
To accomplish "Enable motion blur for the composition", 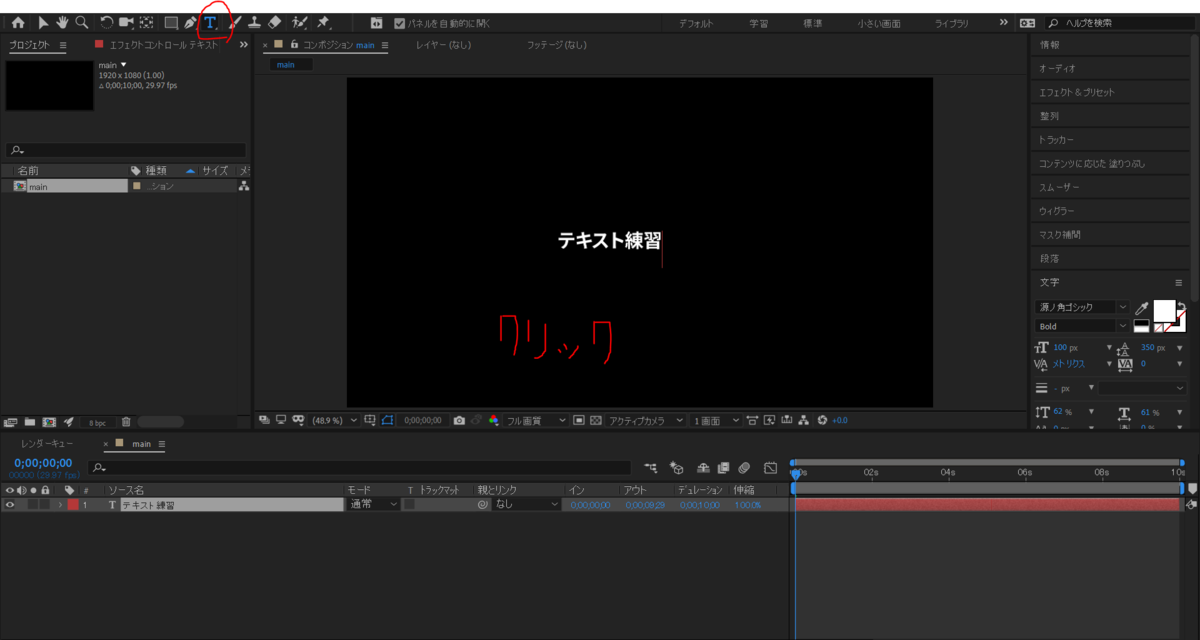I will click(x=742, y=467).
